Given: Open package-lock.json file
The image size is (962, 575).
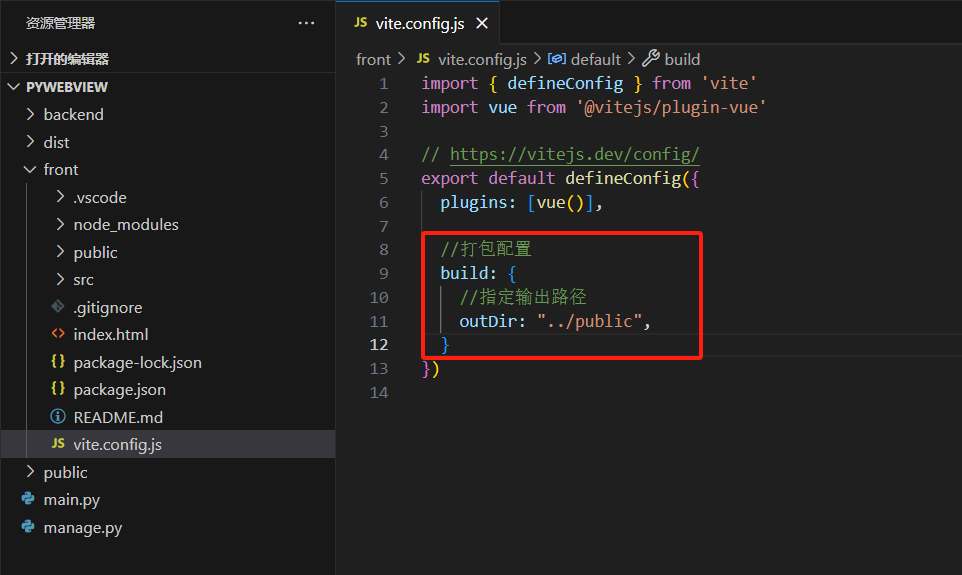Looking at the screenshot, I should click(137, 363).
